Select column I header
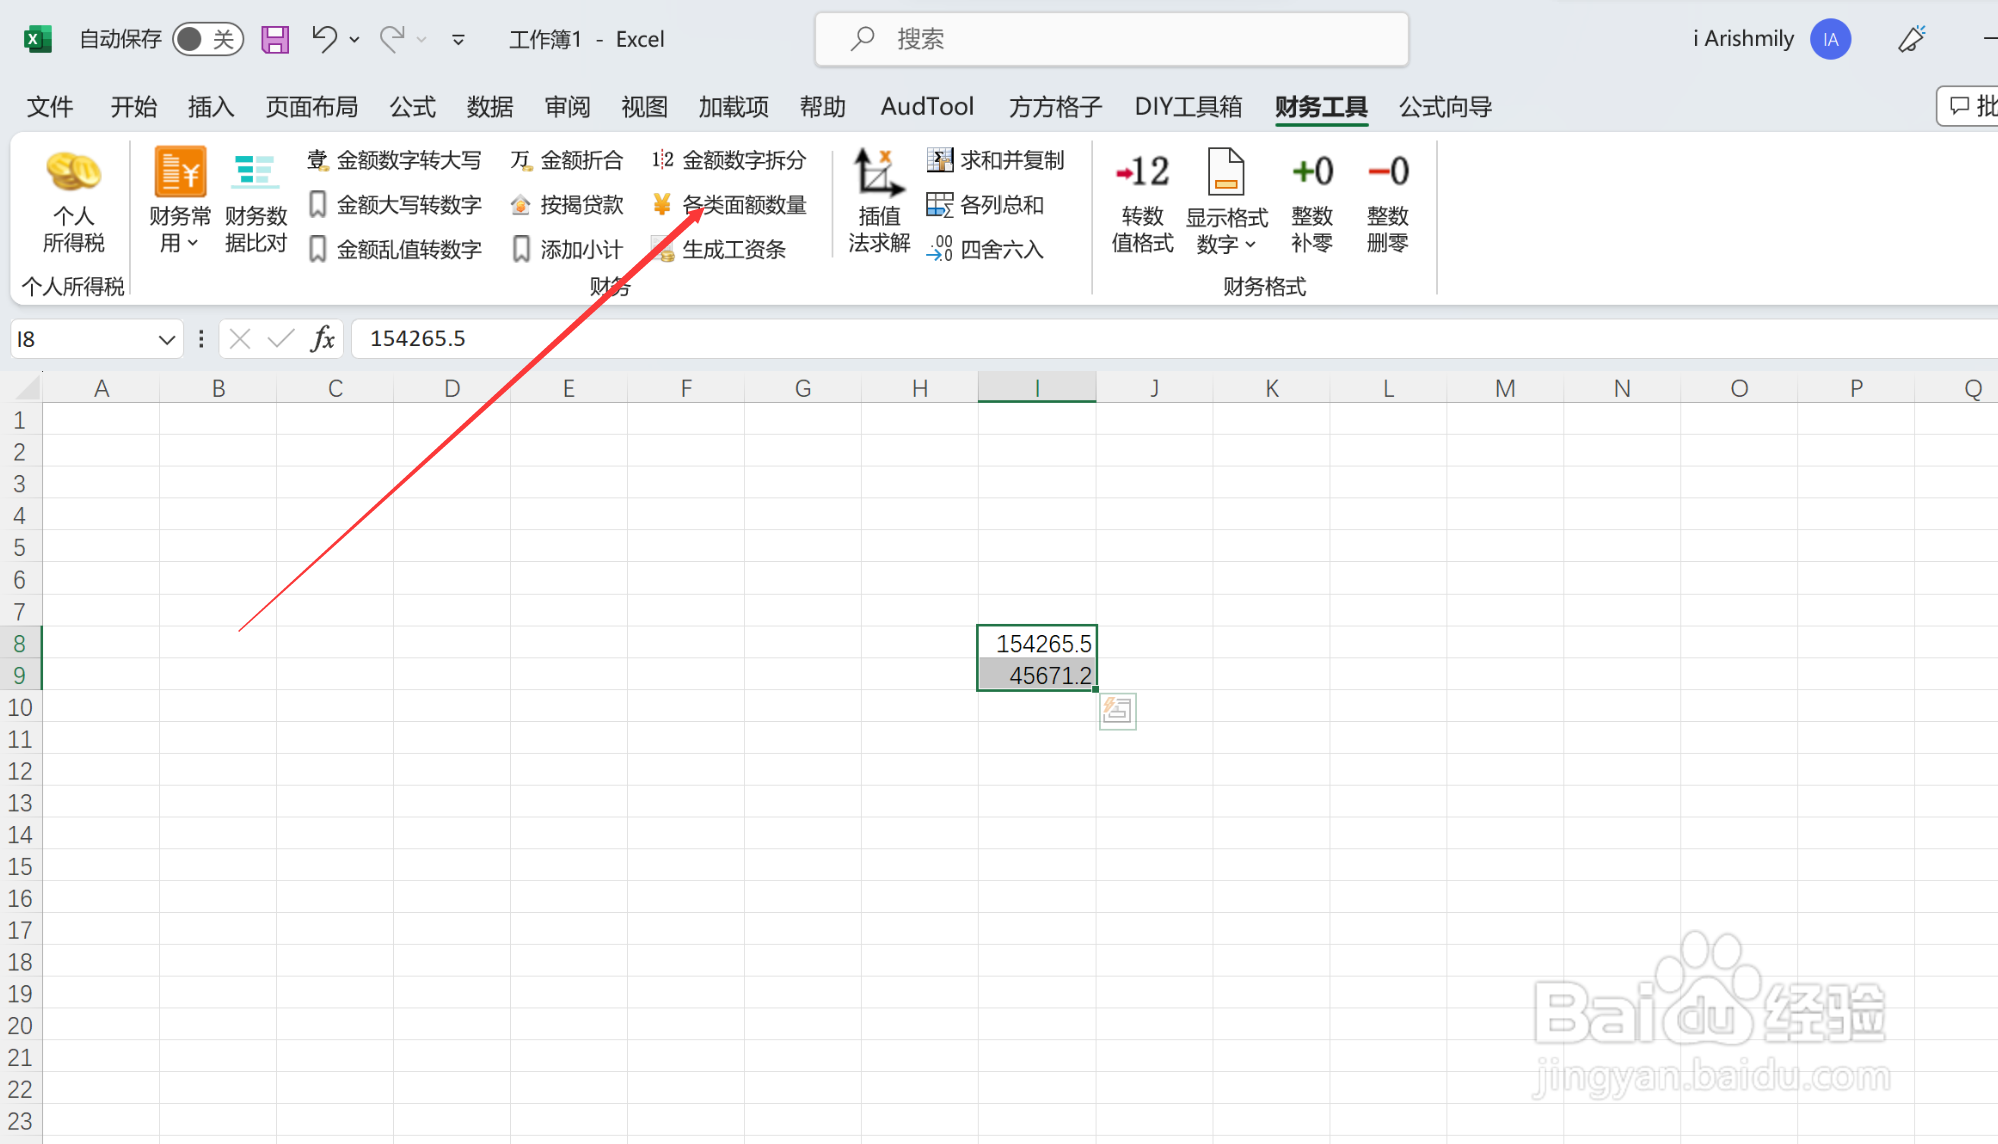Viewport: 1998px width, 1144px height. (x=1037, y=388)
